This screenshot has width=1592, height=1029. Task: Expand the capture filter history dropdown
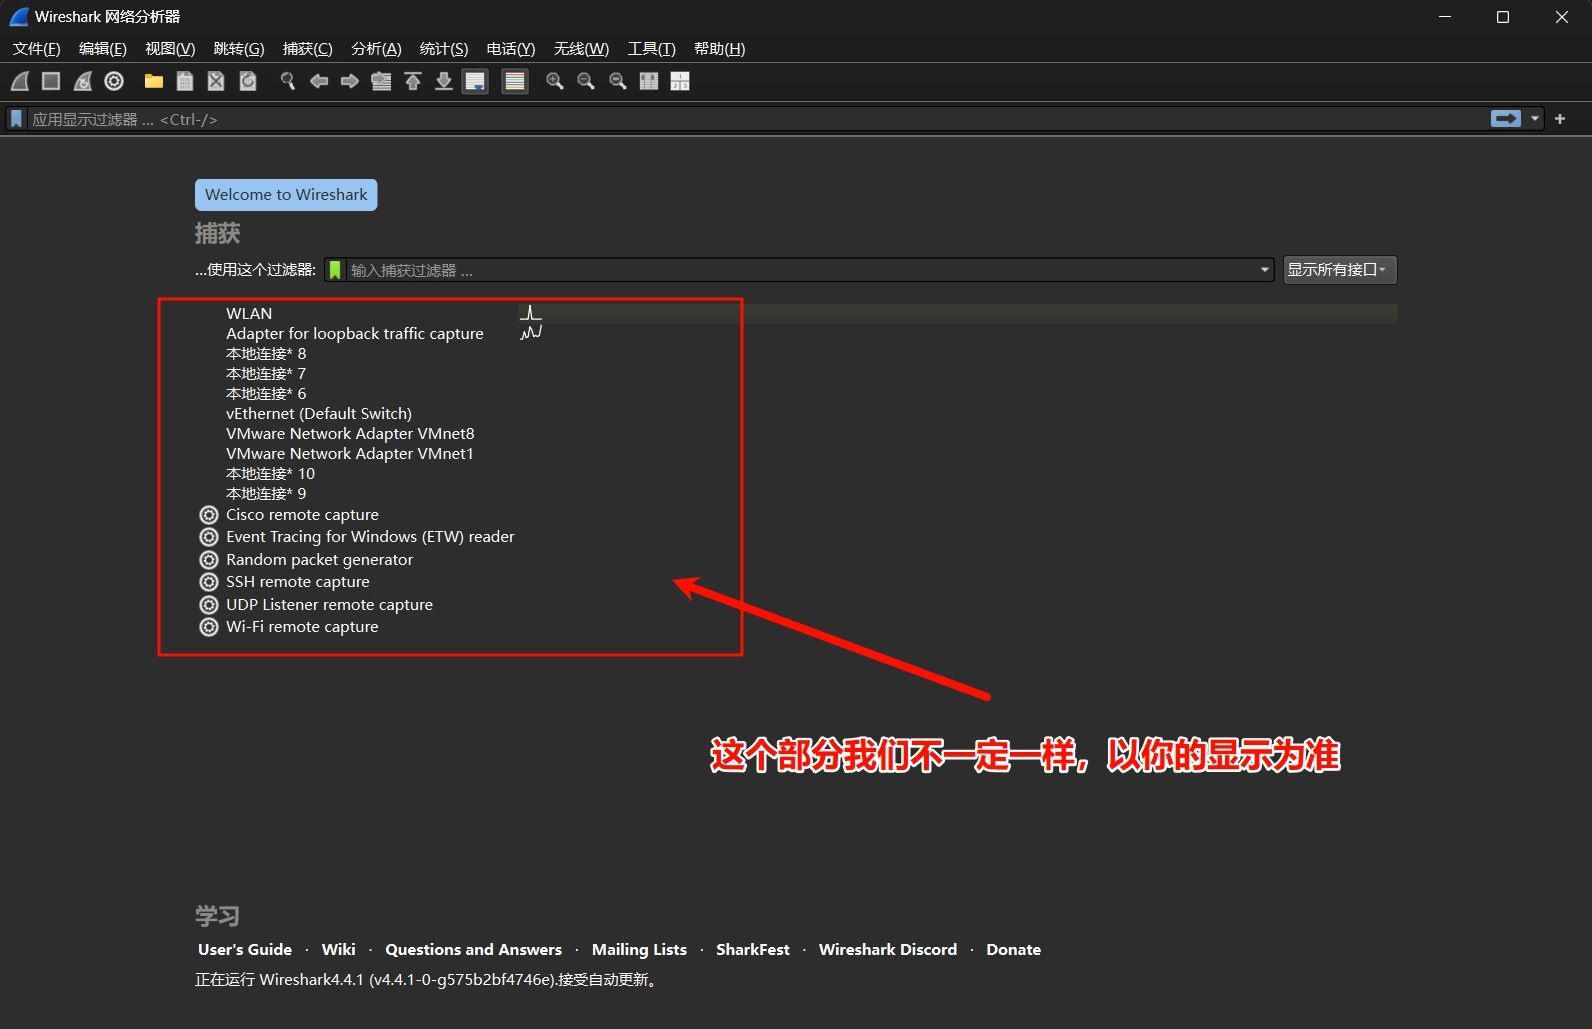click(1264, 270)
